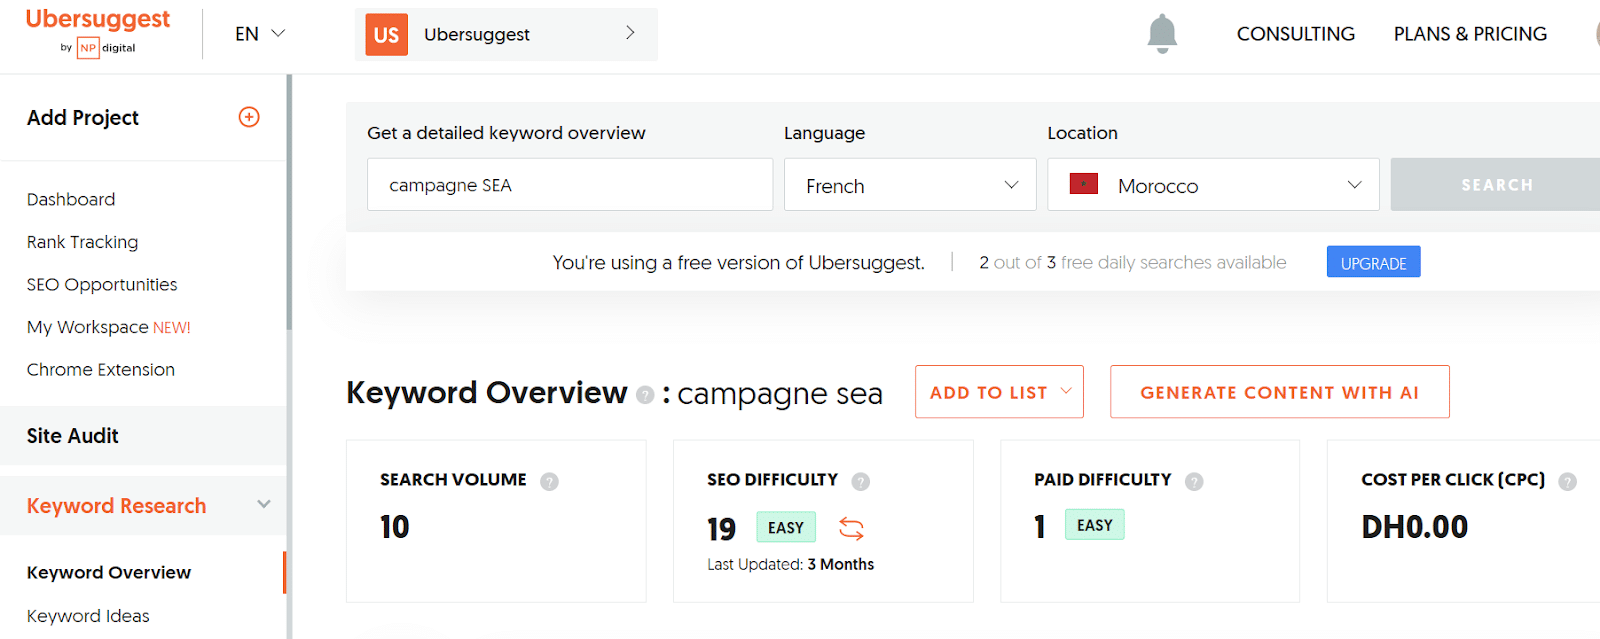Click the paid difficulty score 1
Screen dimensions: 1600x639
(x=1040, y=527)
